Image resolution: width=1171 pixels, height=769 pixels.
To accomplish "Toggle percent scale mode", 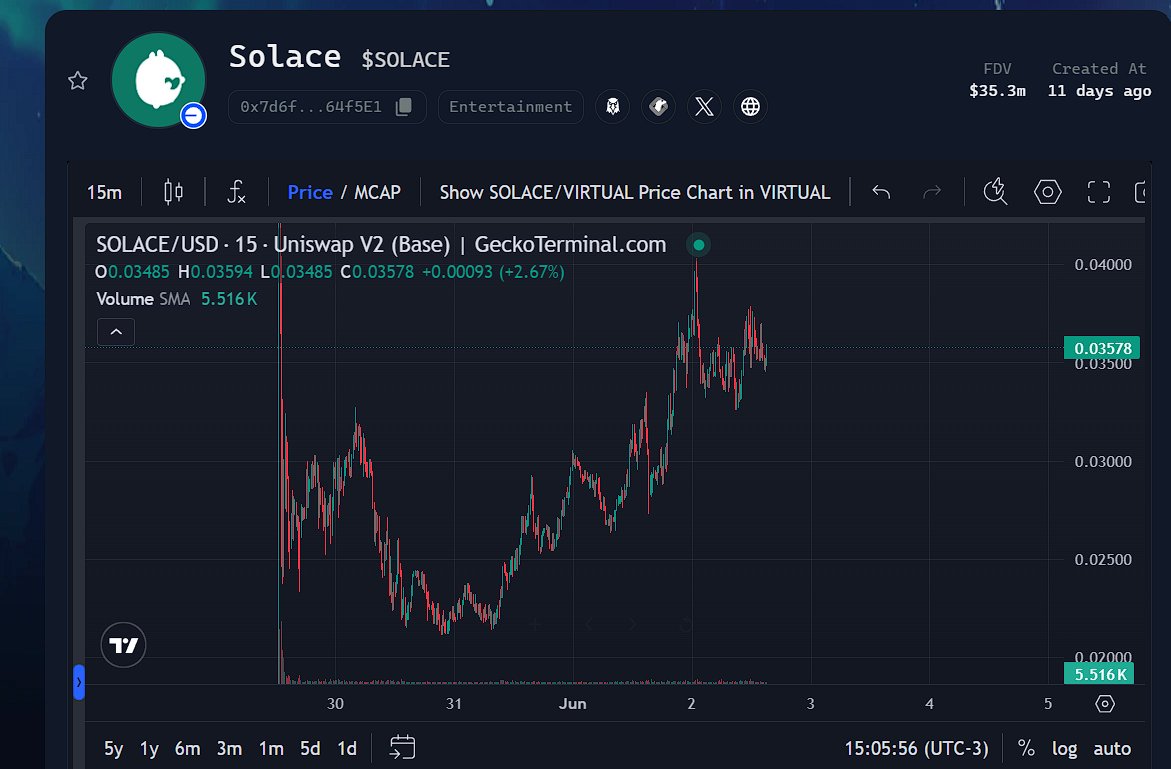I will 1026,748.
